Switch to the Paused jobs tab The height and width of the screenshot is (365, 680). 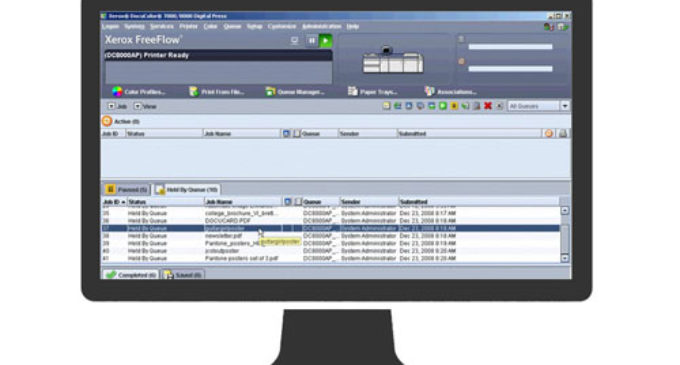coord(127,189)
